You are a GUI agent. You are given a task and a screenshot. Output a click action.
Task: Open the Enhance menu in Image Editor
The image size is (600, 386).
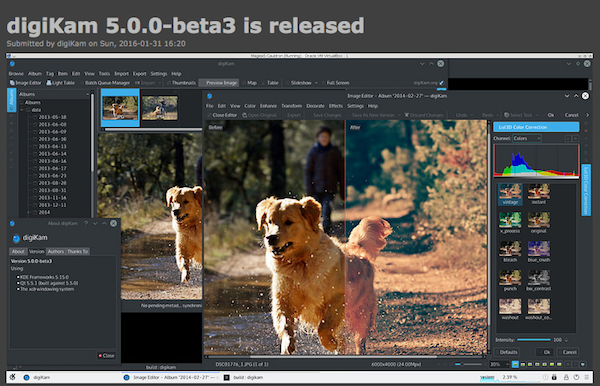pyautogui.click(x=268, y=106)
